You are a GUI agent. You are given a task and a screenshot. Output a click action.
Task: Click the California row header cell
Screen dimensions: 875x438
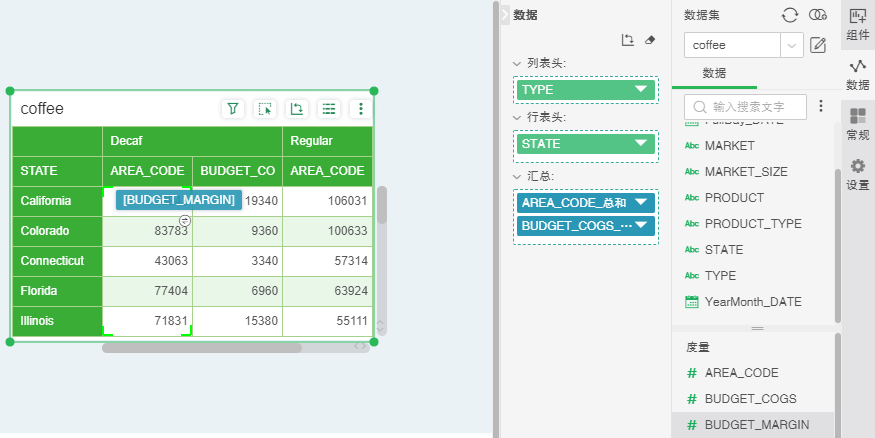[x=57, y=201]
